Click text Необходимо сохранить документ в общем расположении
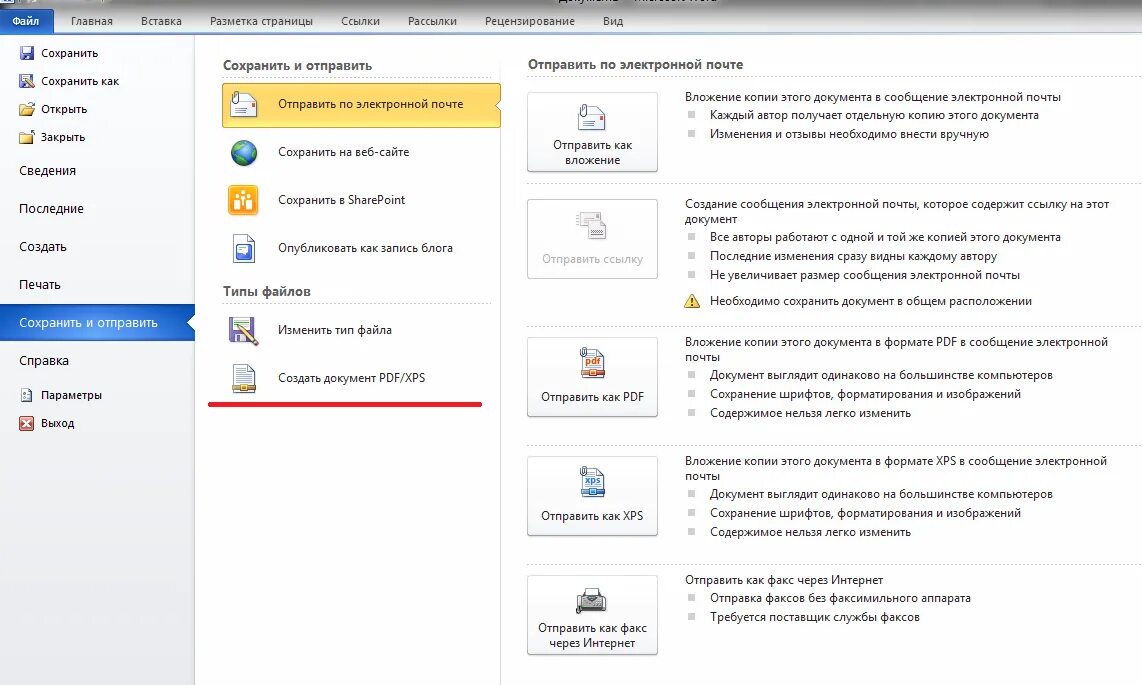1142x685 pixels. (870, 301)
